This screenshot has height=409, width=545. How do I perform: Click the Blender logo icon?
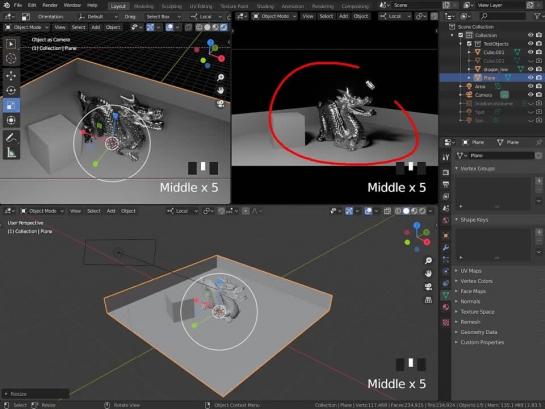click(x=7, y=5)
